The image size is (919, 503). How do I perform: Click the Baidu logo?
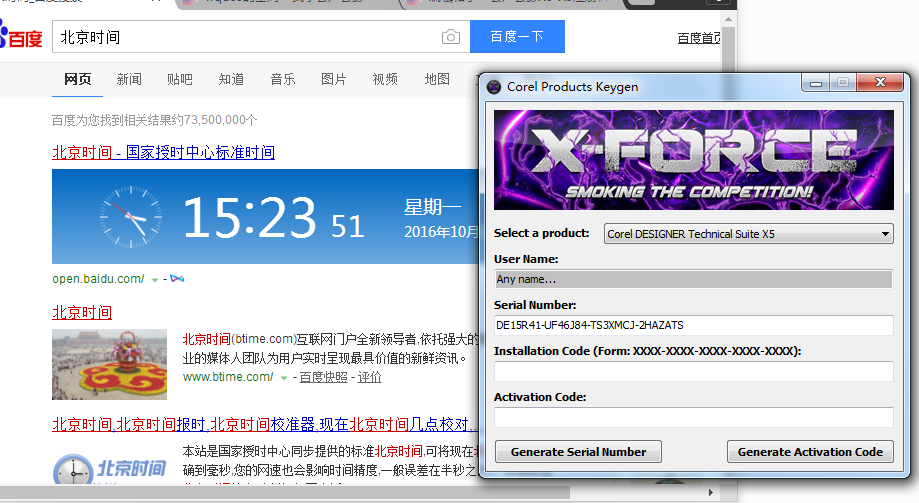[21, 34]
